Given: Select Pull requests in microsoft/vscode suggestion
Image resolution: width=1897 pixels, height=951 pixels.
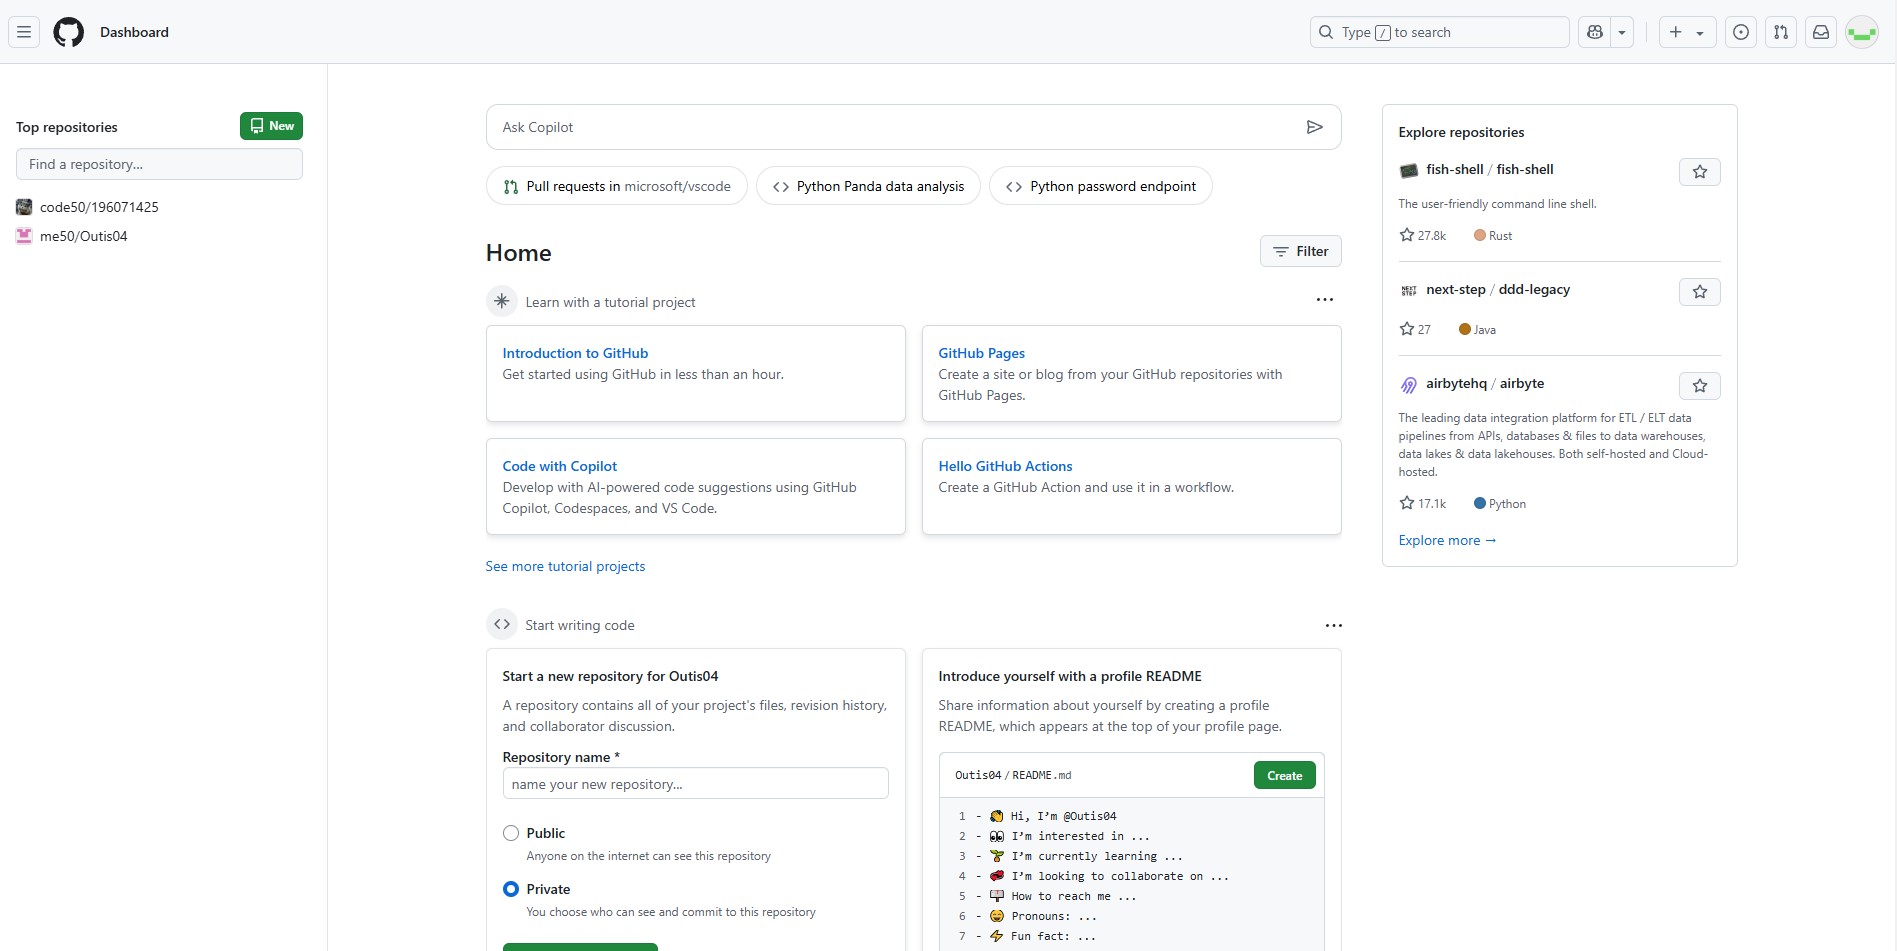Looking at the screenshot, I should click(617, 186).
